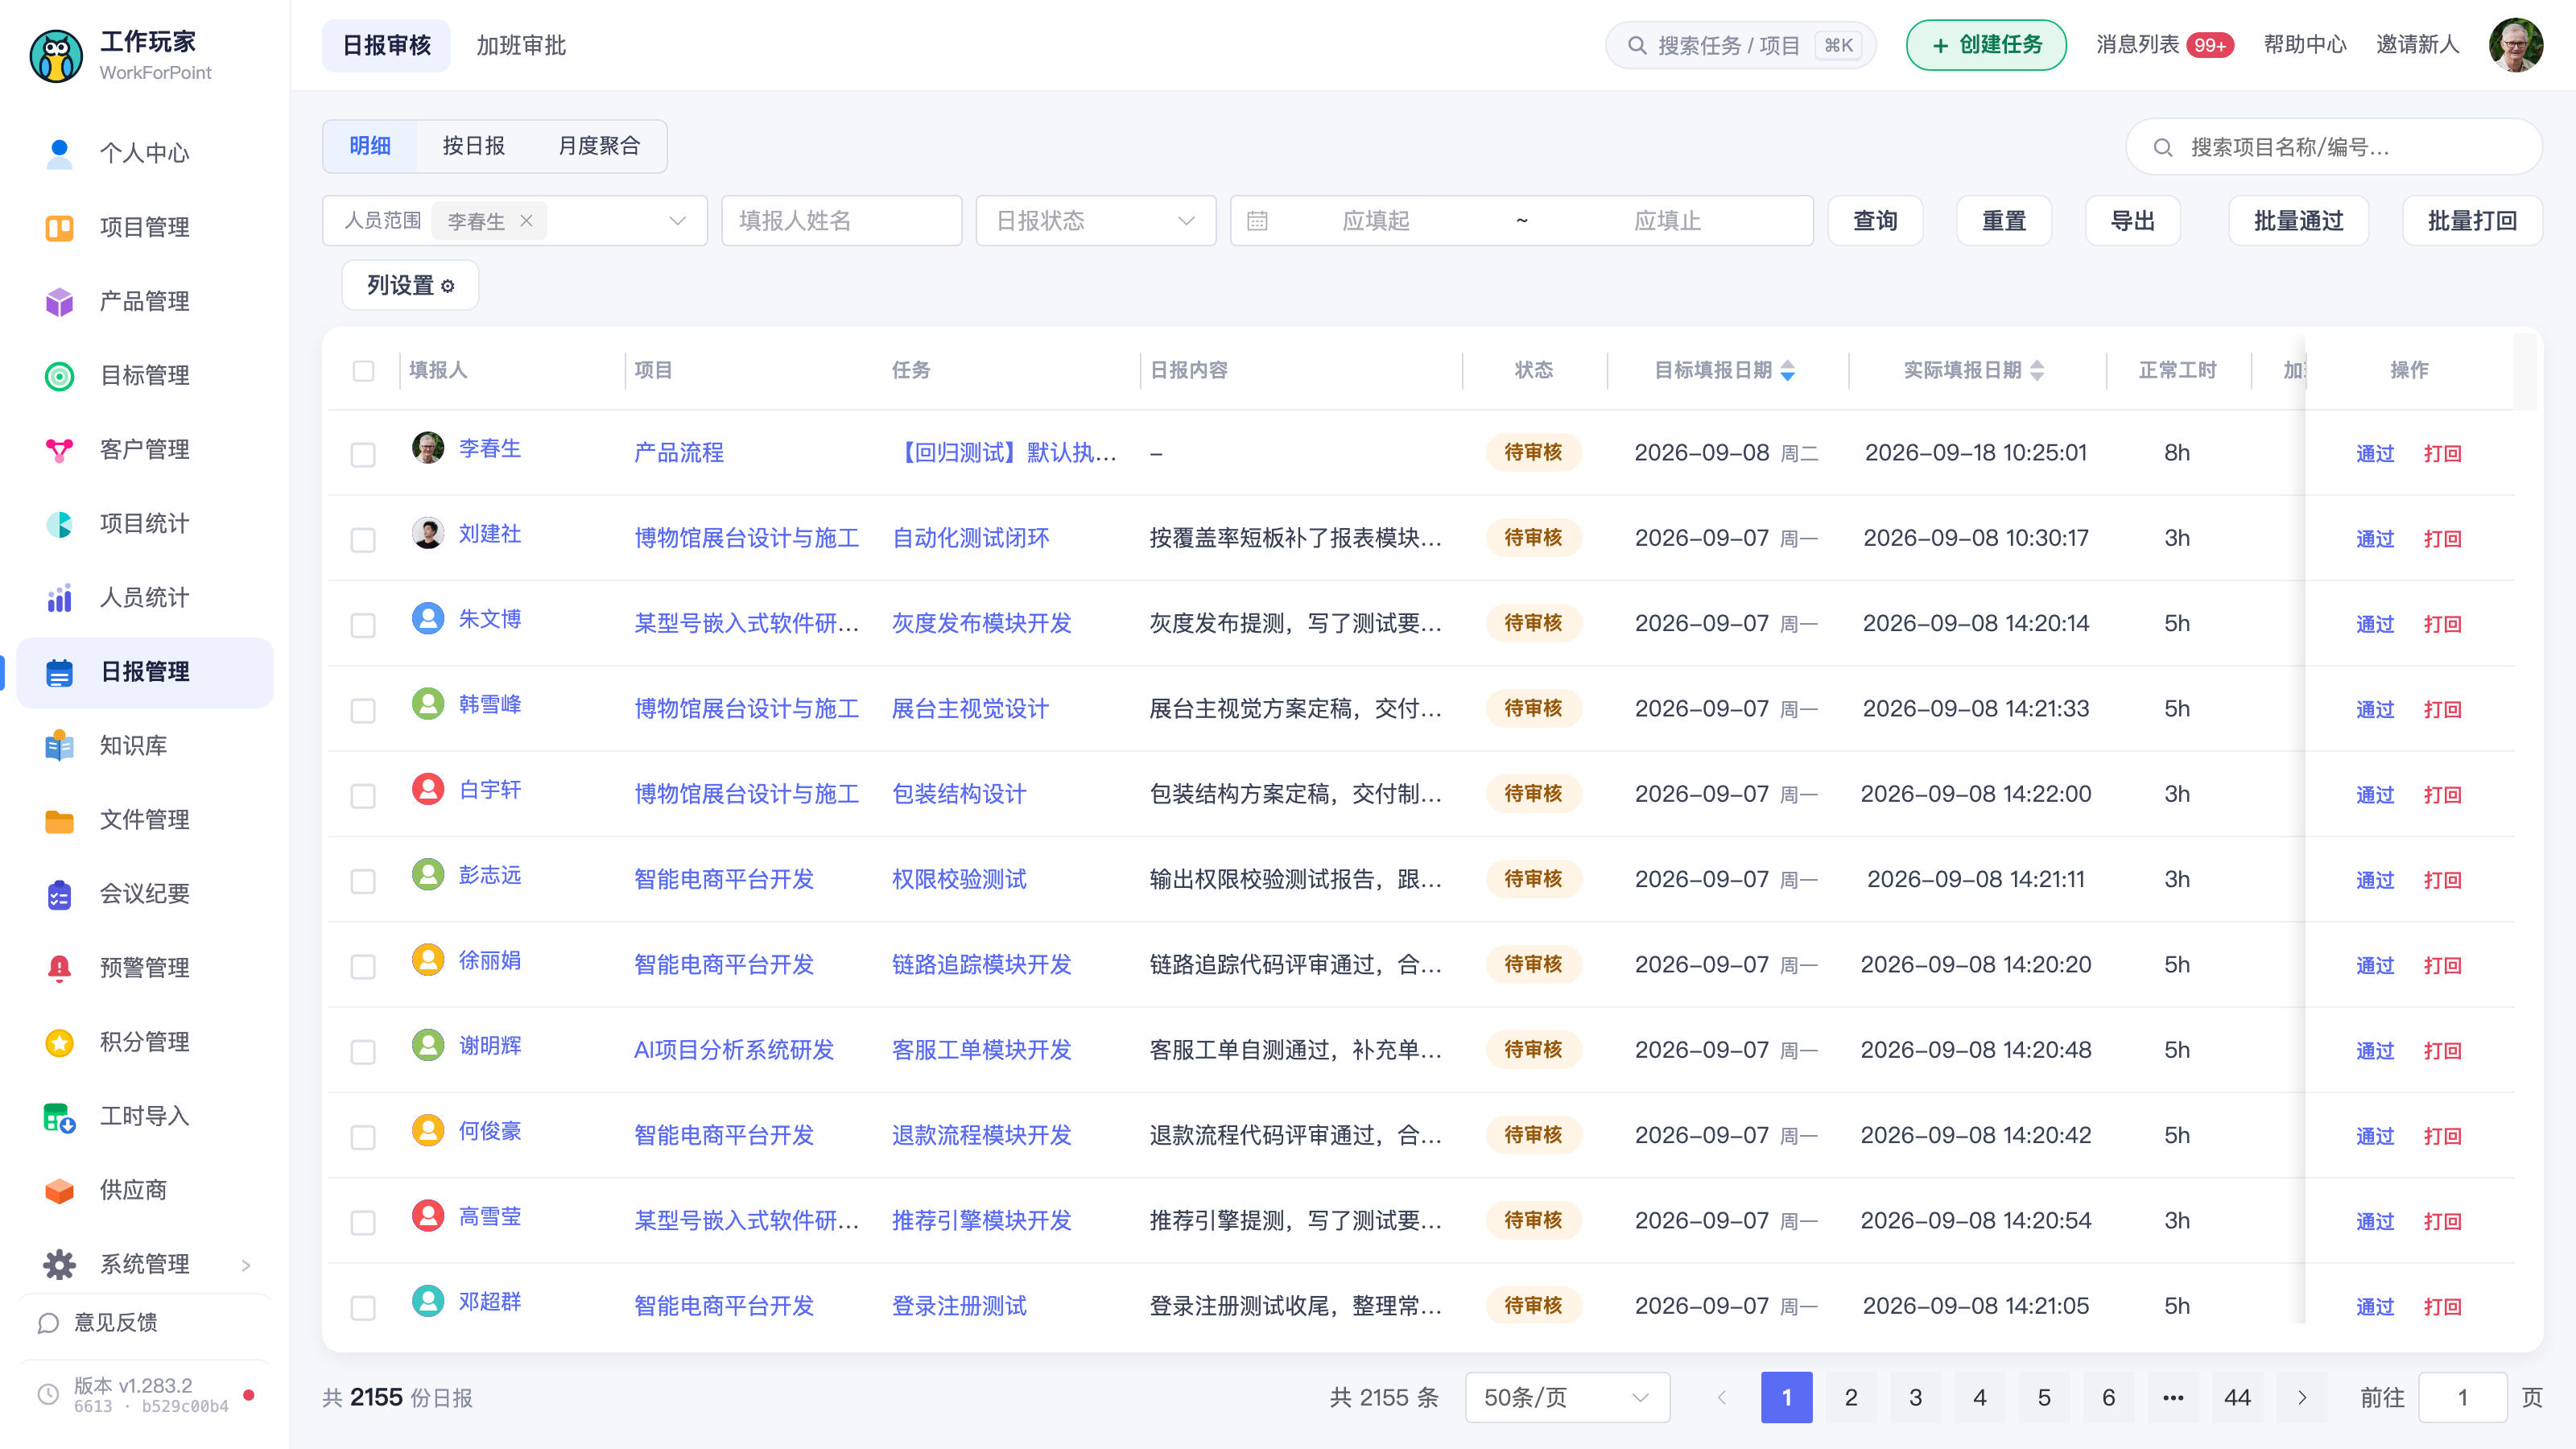Image resolution: width=2576 pixels, height=1449 pixels.
Task: Open the 积分管理 star icon
Action: pyautogui.click(x=59, y=1042)
